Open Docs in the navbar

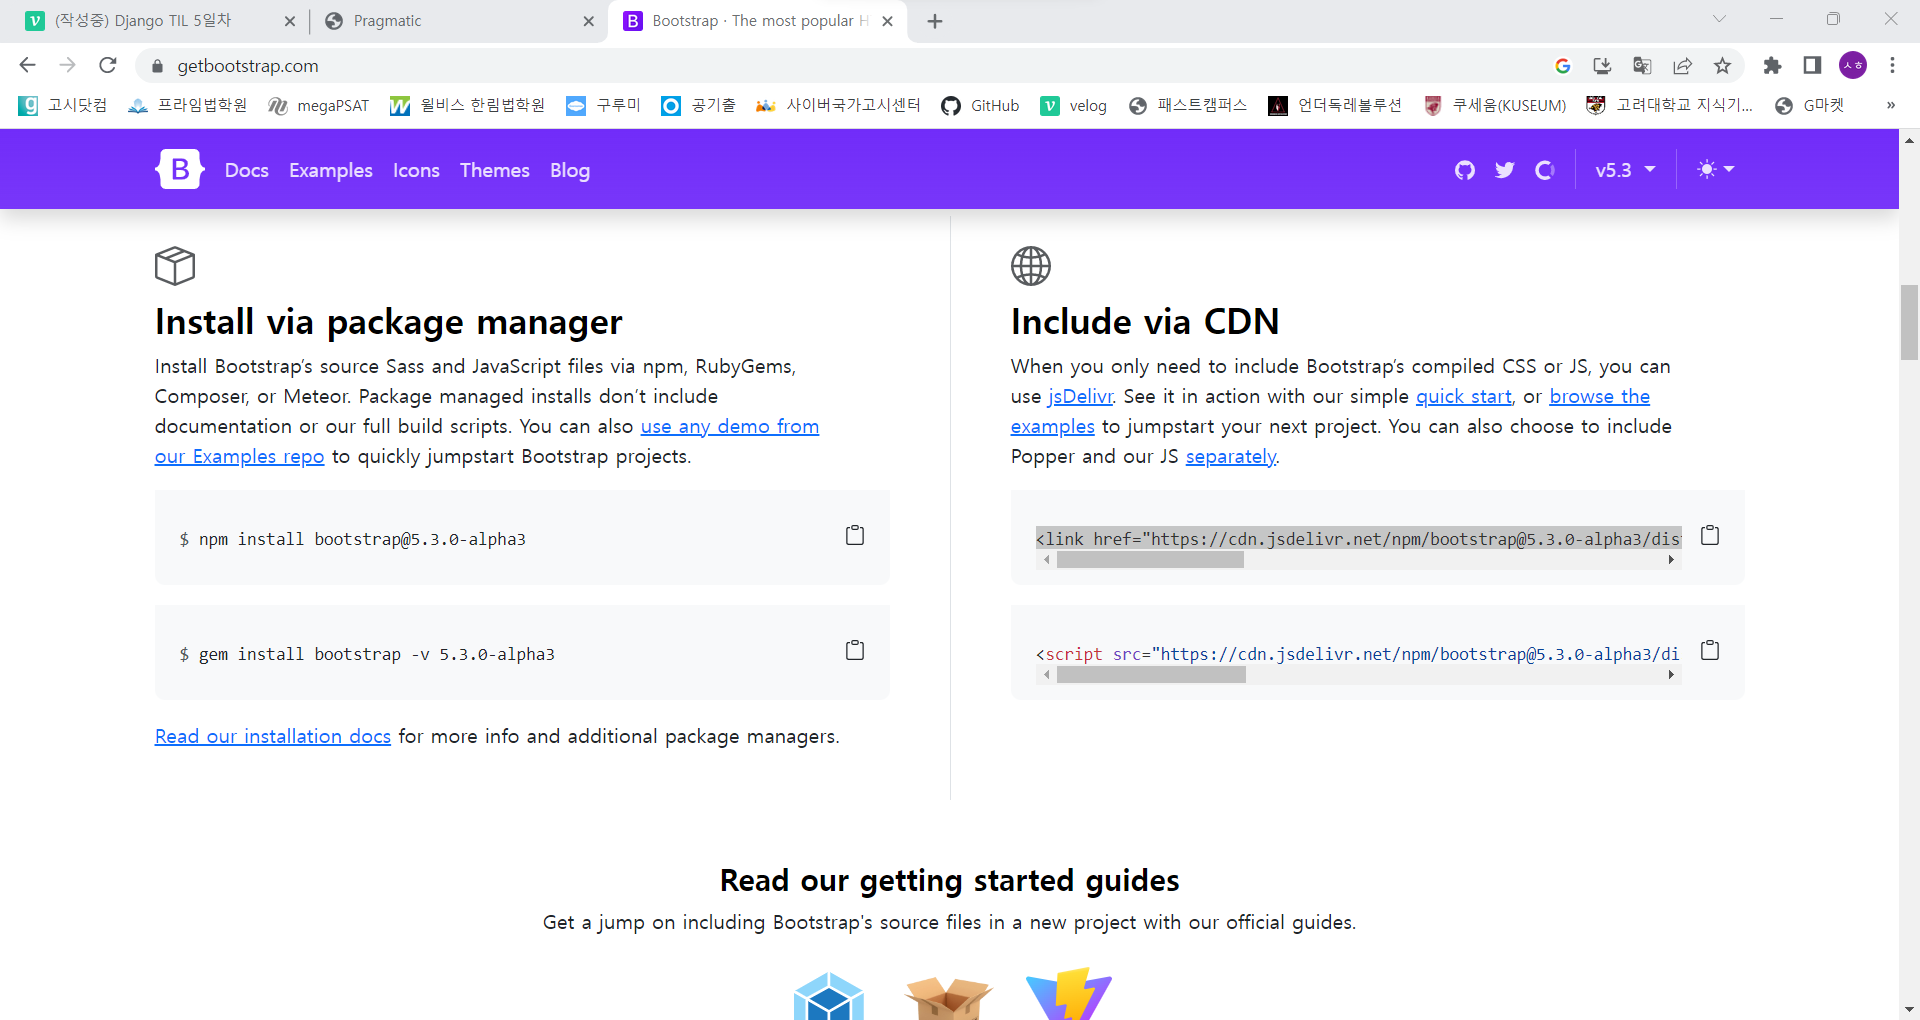click(246, 170)
